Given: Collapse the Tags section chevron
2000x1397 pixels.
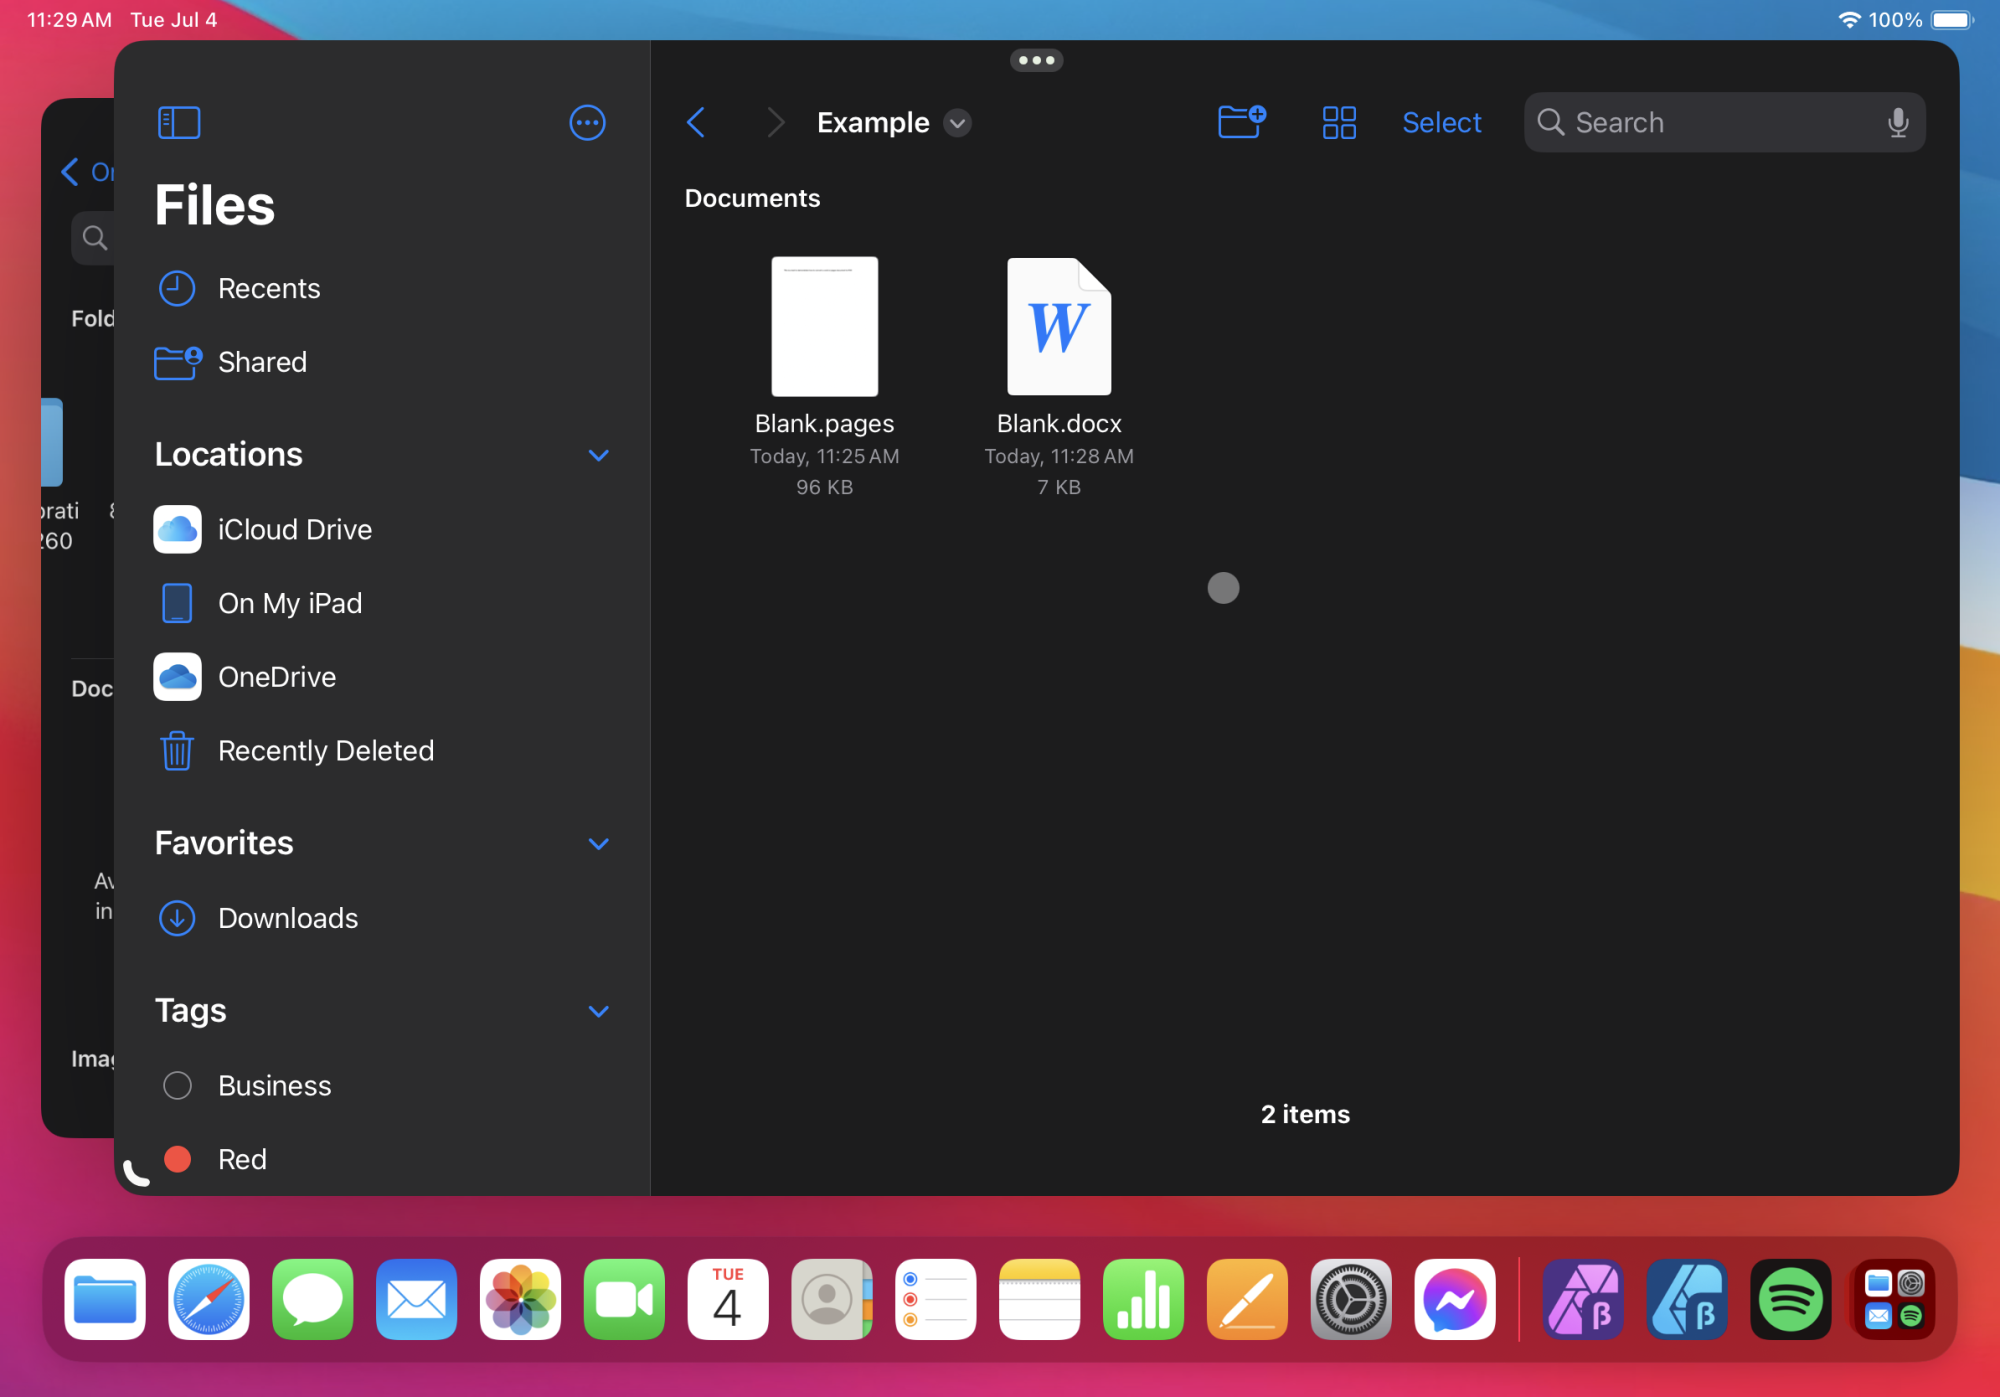Looking at the screenshot, I should pyautogui.click(x=598, y=1011).
